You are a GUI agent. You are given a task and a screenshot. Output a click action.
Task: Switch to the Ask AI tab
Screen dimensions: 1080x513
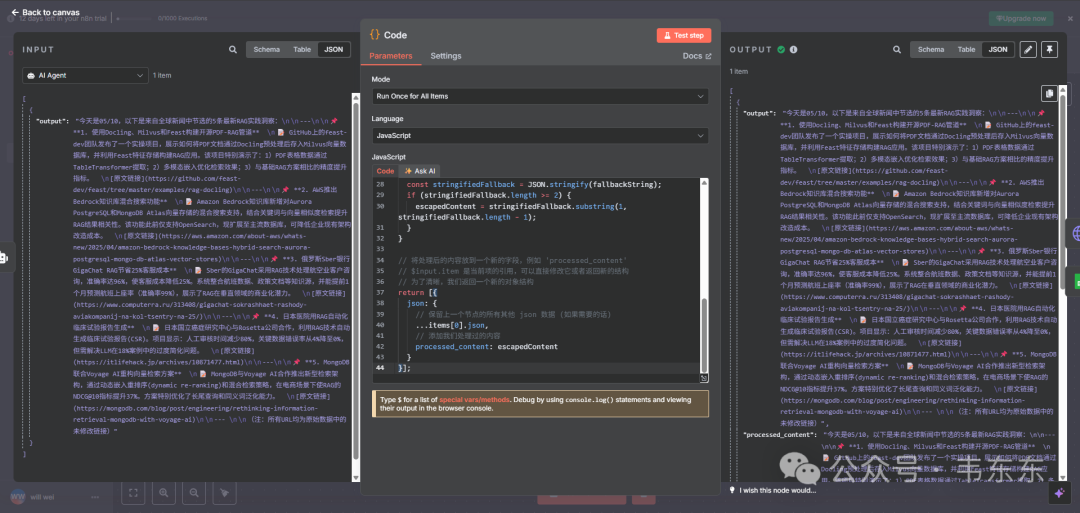pyautogui.click(x=420, y=171)
